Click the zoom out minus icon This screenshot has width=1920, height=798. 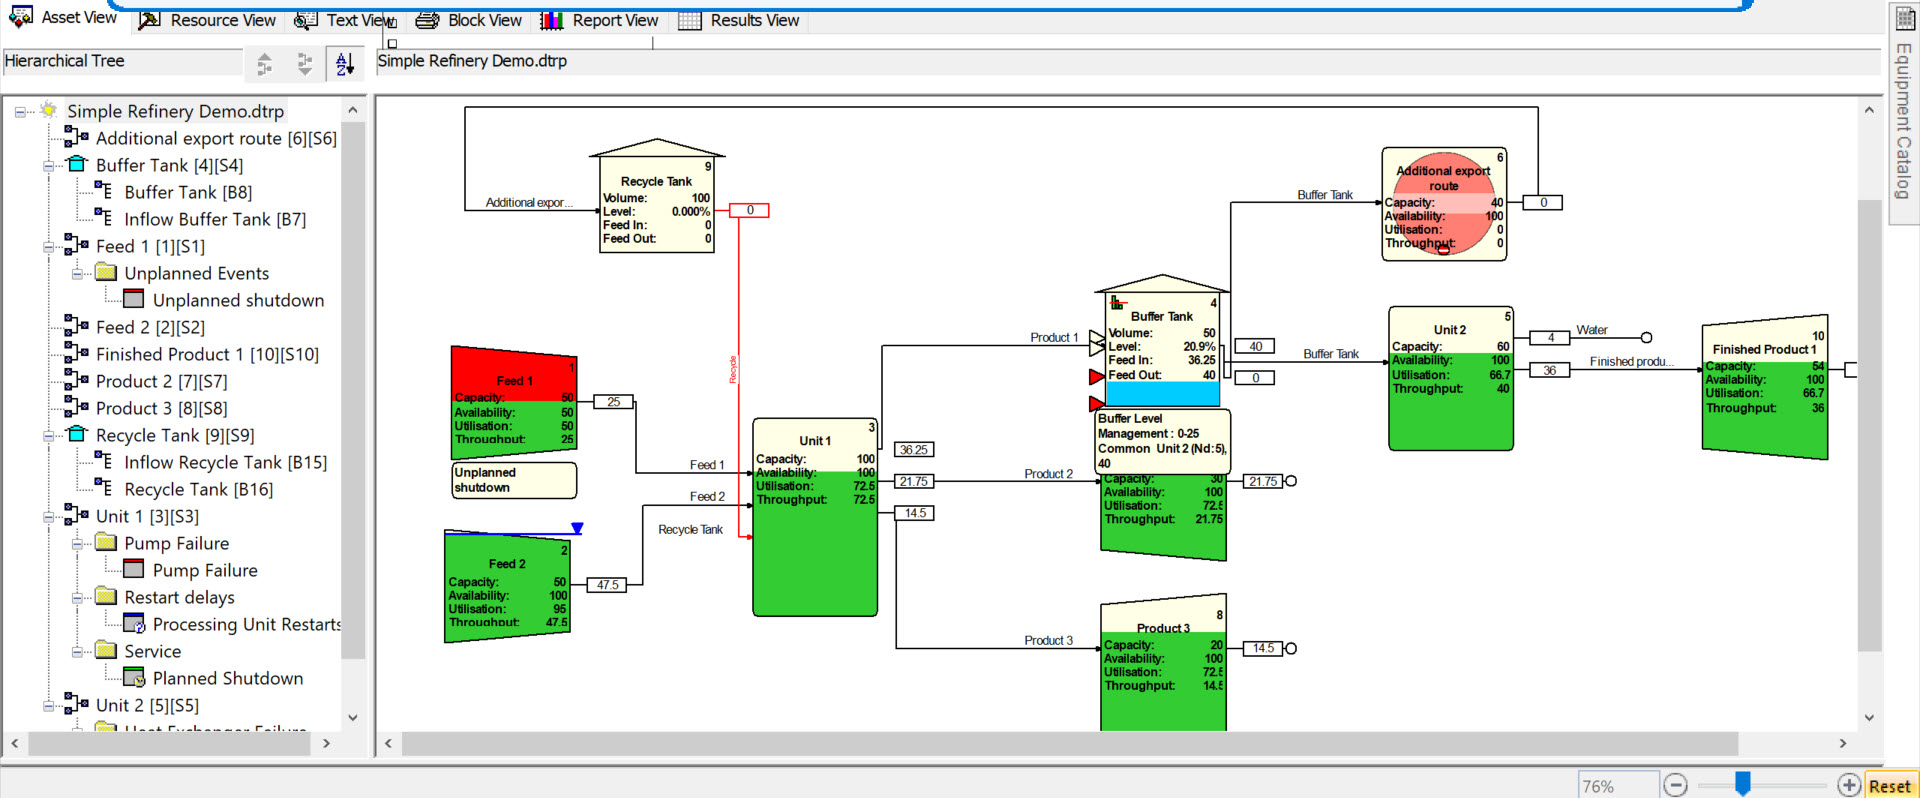coord(1676,786)
